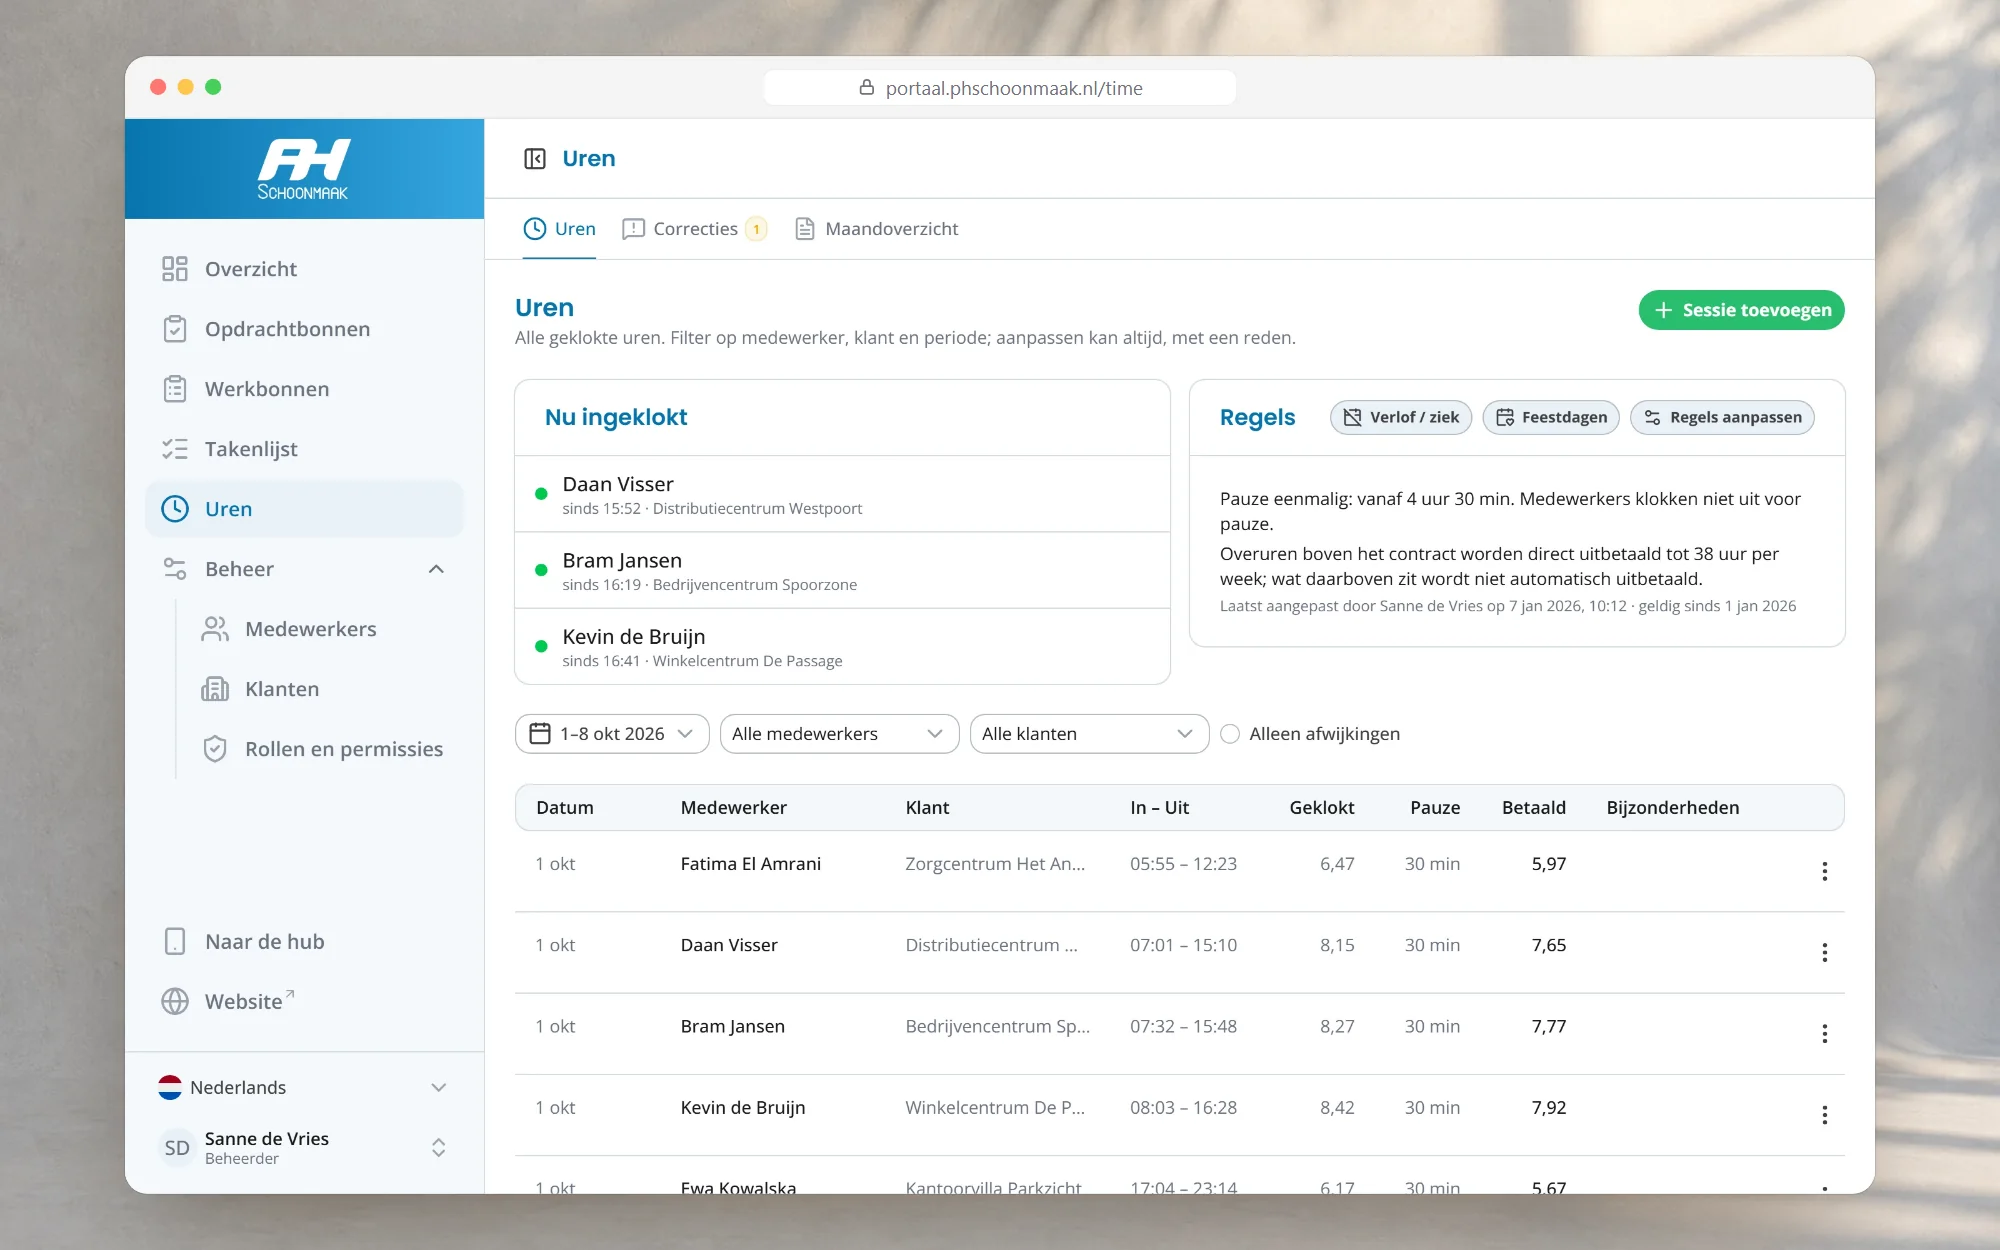
Task: Open Rollen en permissies
Action: (325, 749)
